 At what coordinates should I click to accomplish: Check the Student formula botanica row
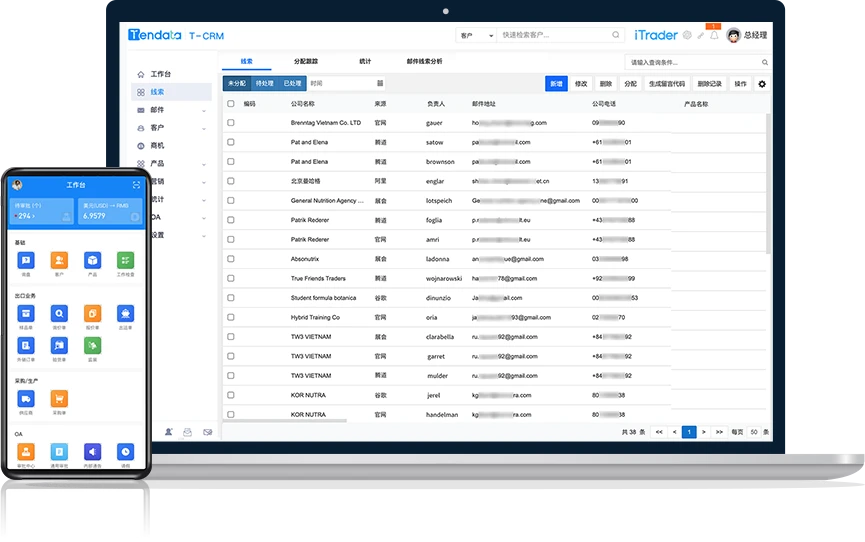tap(231, 297)
